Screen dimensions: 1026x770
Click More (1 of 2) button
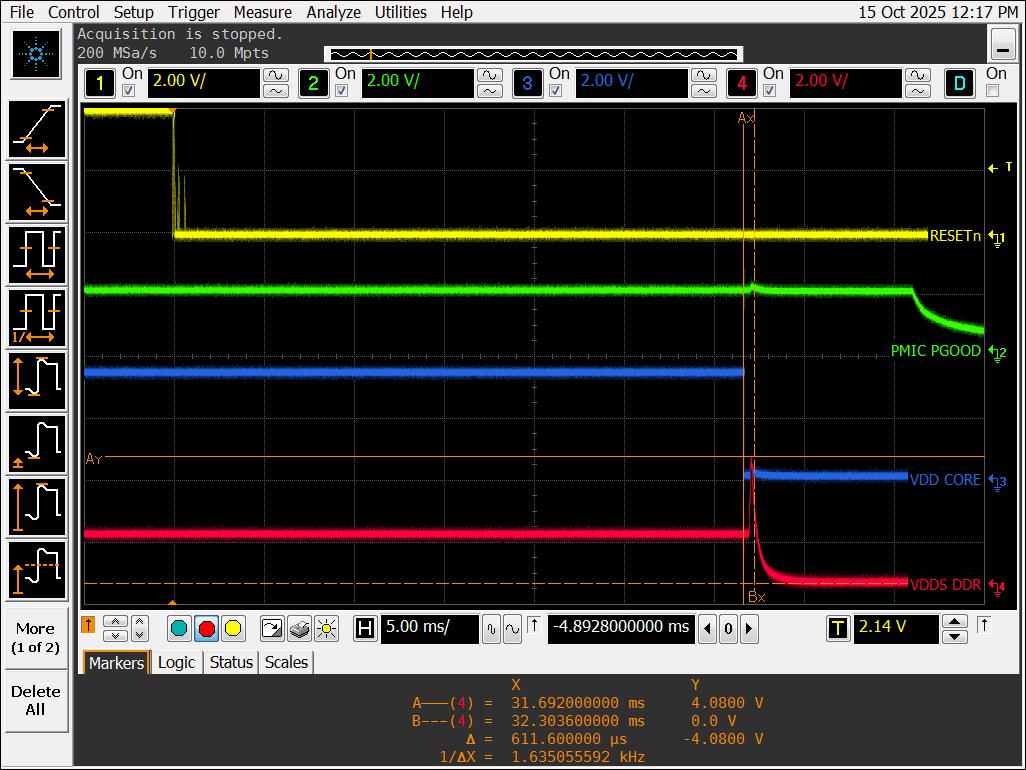tap(35, 638)
